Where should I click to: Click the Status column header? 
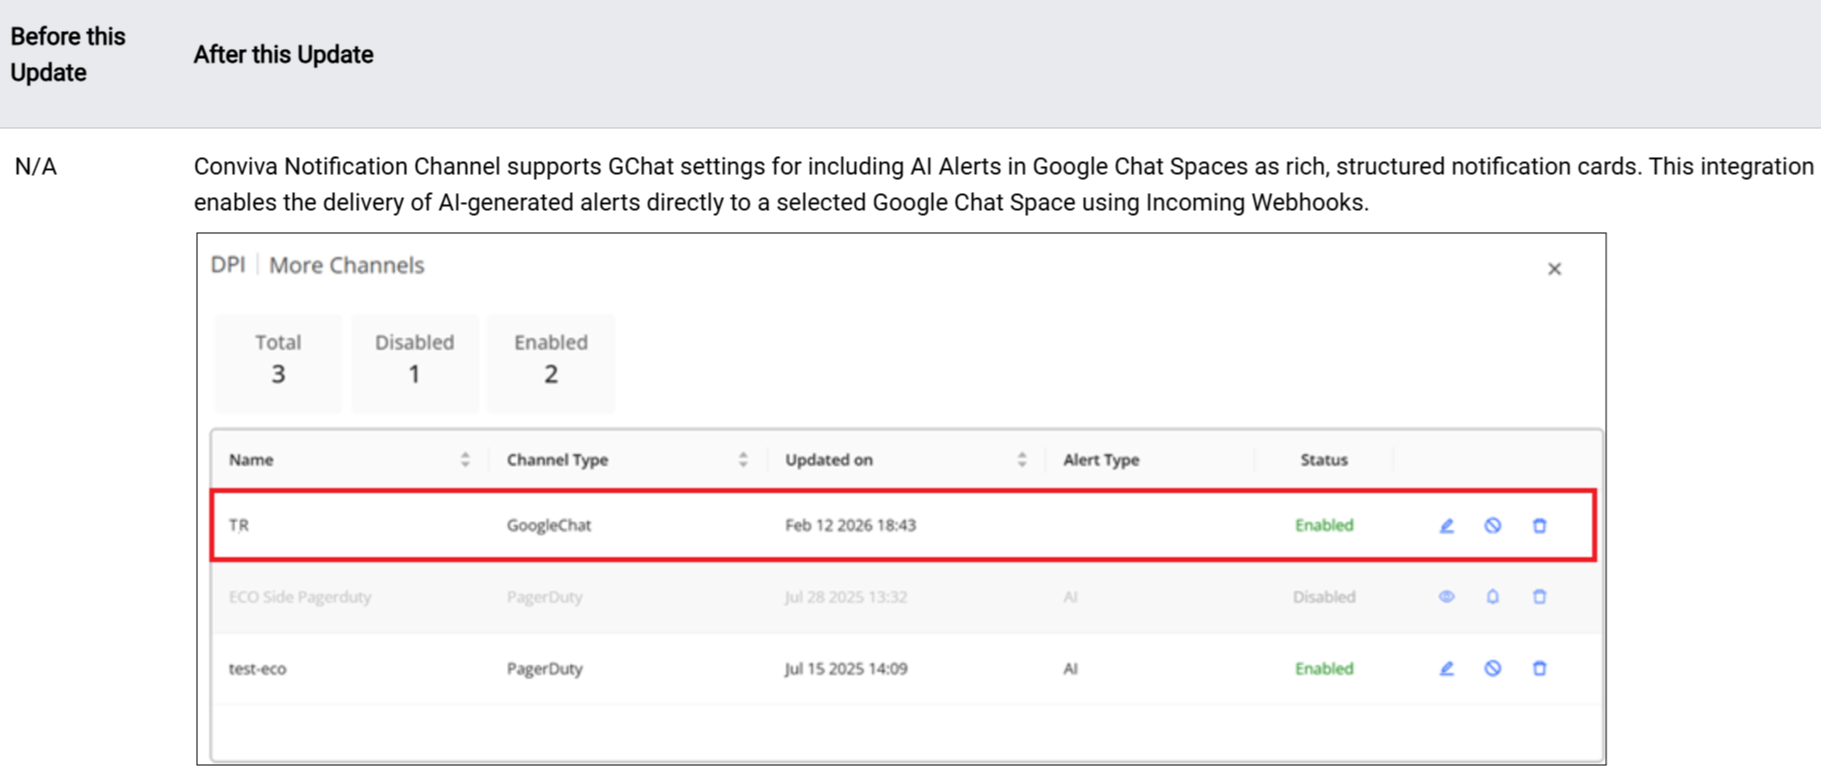[1323, 460]
